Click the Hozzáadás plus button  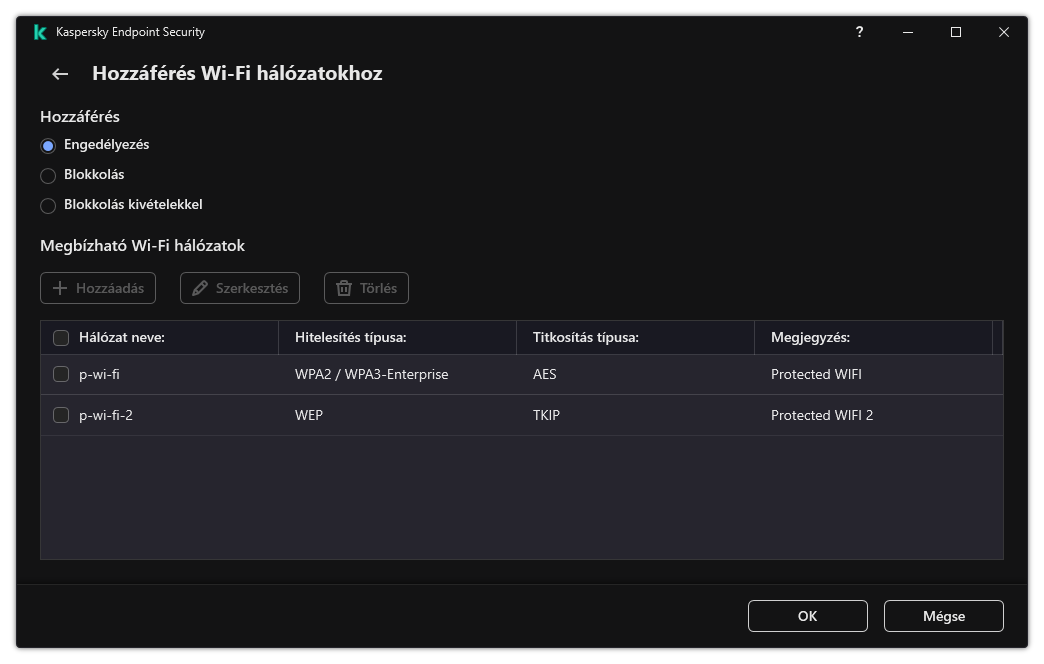pos(98,288)
